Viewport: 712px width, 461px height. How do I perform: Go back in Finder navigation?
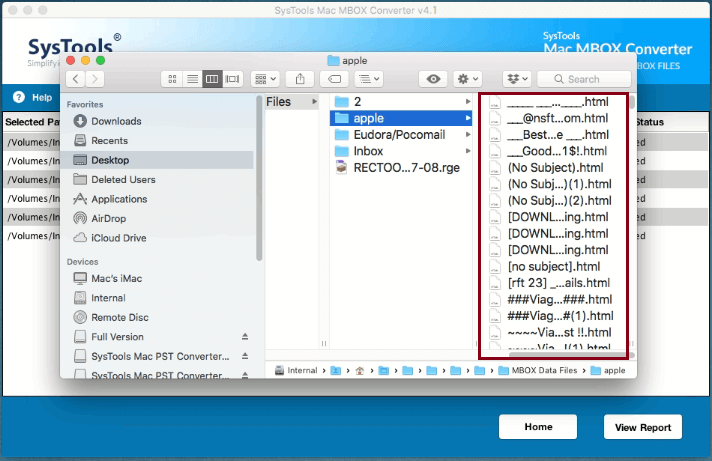(75, 79)
